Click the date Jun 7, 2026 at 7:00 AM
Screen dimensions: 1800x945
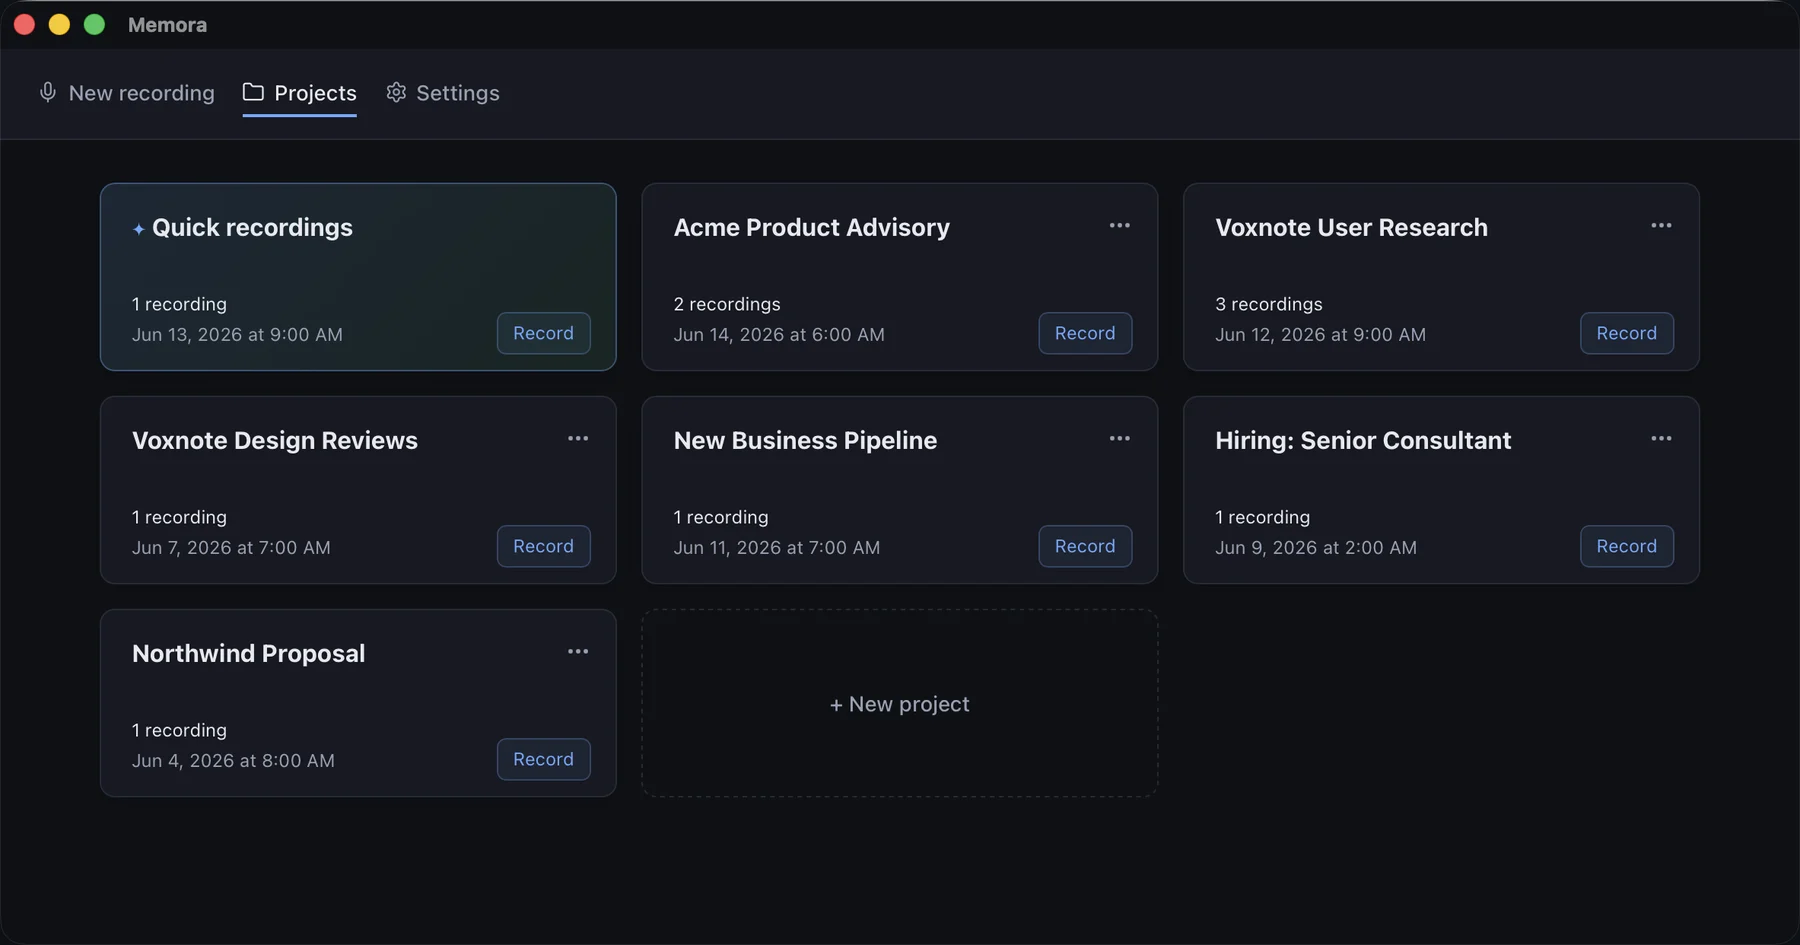(231, 548)
